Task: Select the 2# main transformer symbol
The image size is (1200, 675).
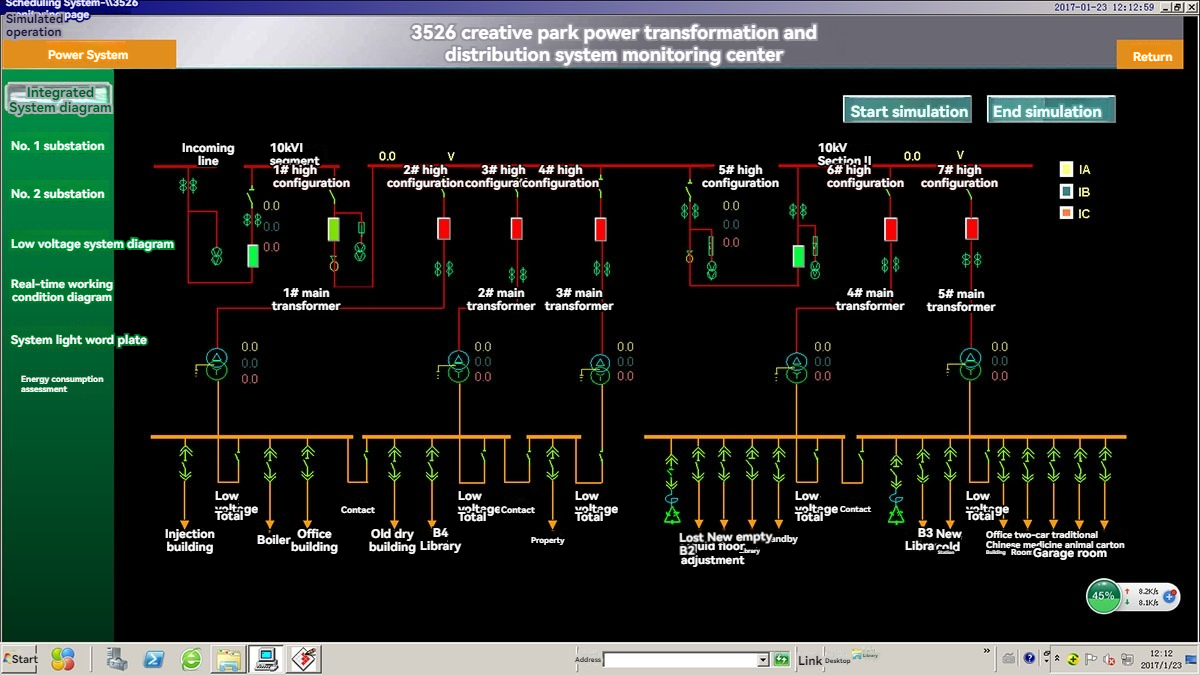Action: [x=458, y=366]
